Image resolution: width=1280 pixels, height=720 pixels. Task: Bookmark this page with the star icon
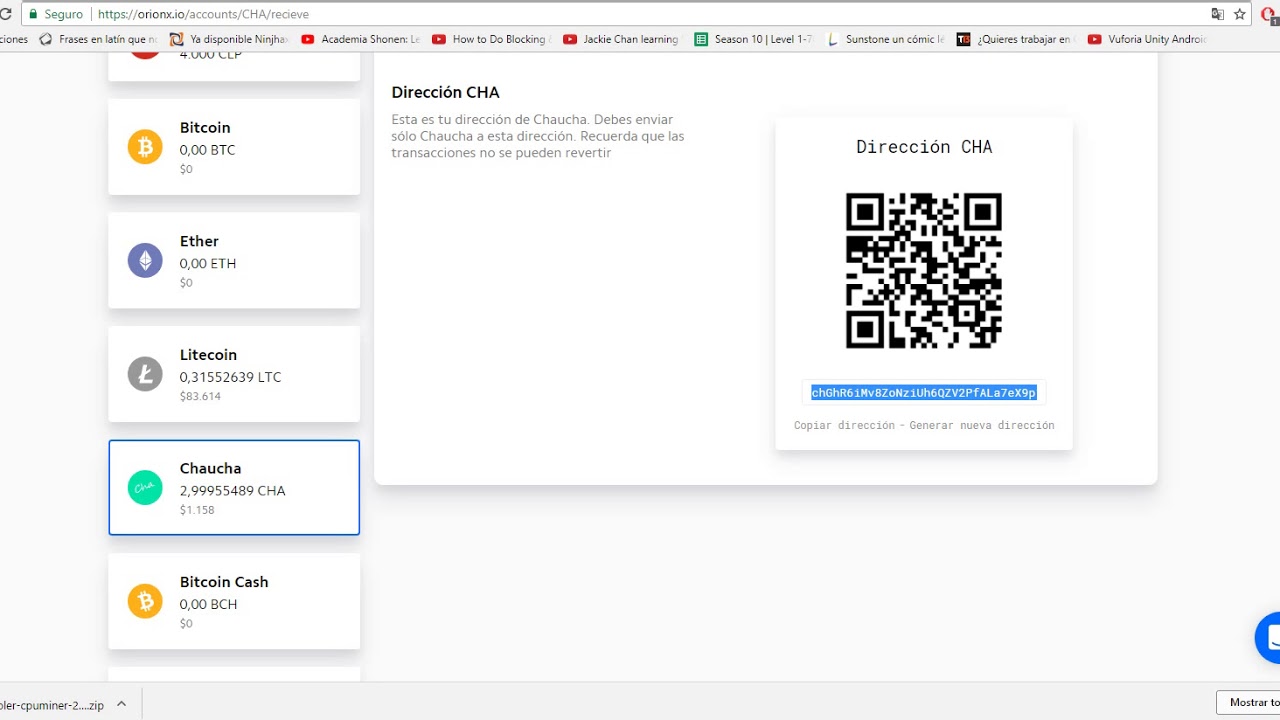pyautogui.click(x=1240, y=14)
